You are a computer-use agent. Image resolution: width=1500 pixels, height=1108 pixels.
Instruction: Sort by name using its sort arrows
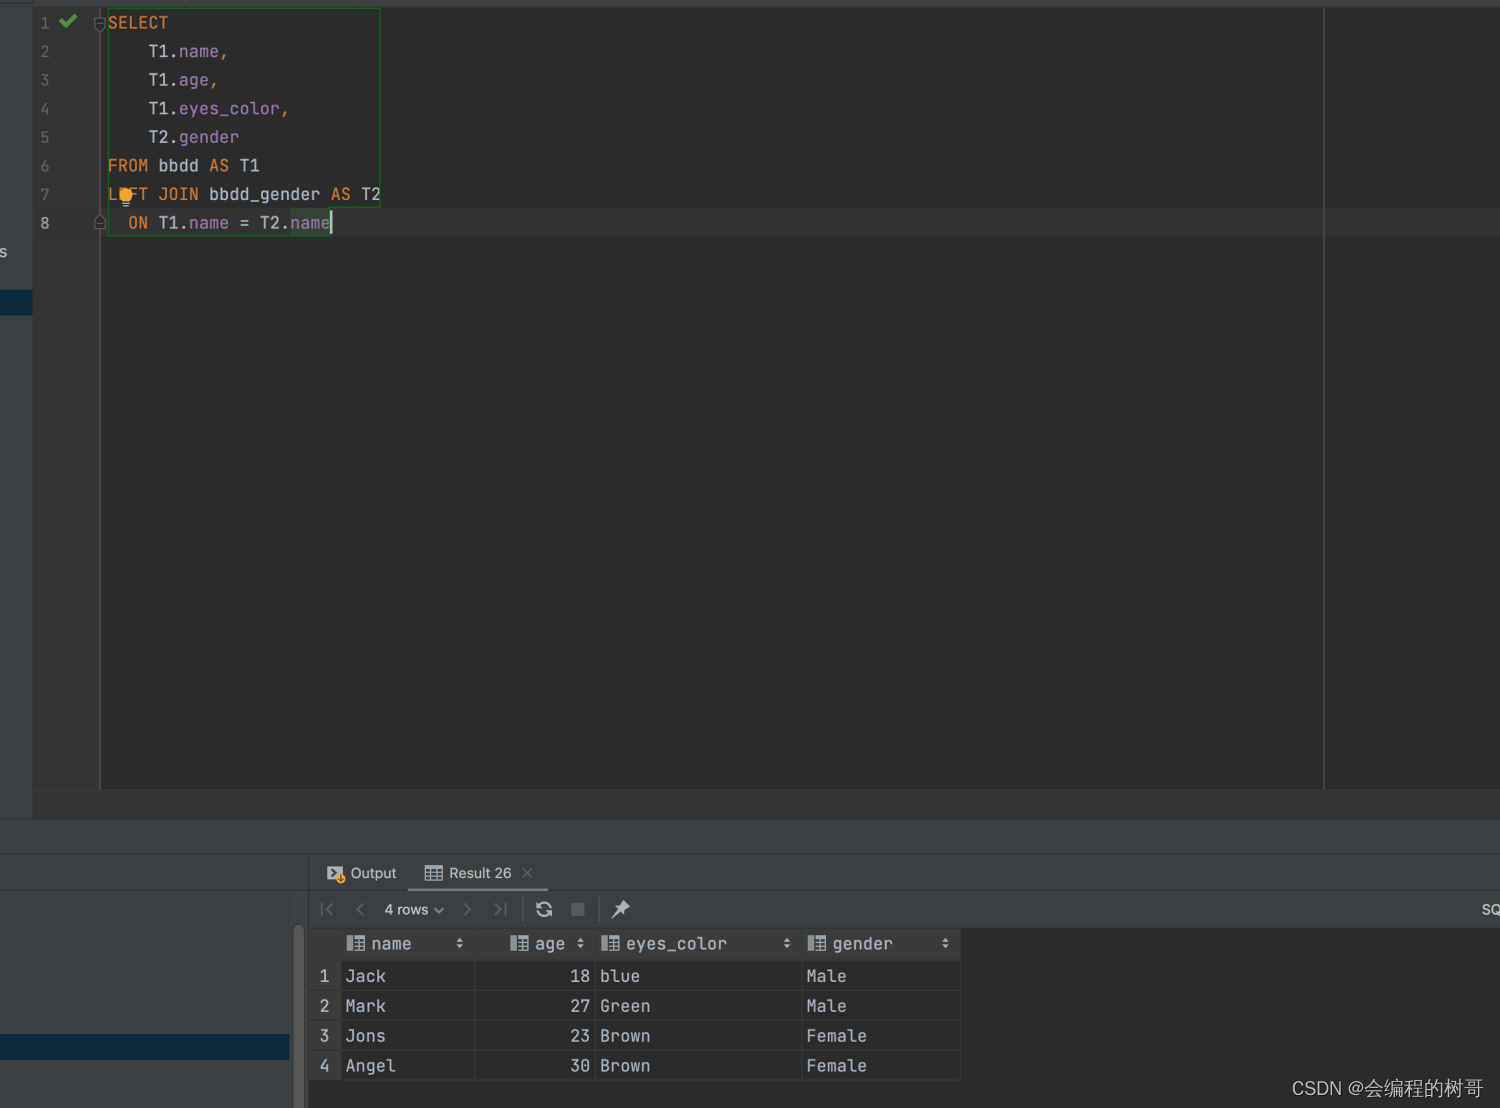[460, 943]
